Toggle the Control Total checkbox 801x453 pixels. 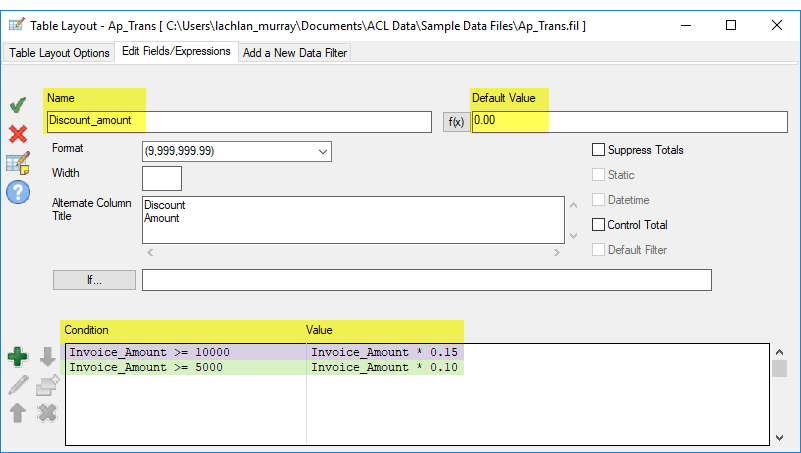pos(599,225)
